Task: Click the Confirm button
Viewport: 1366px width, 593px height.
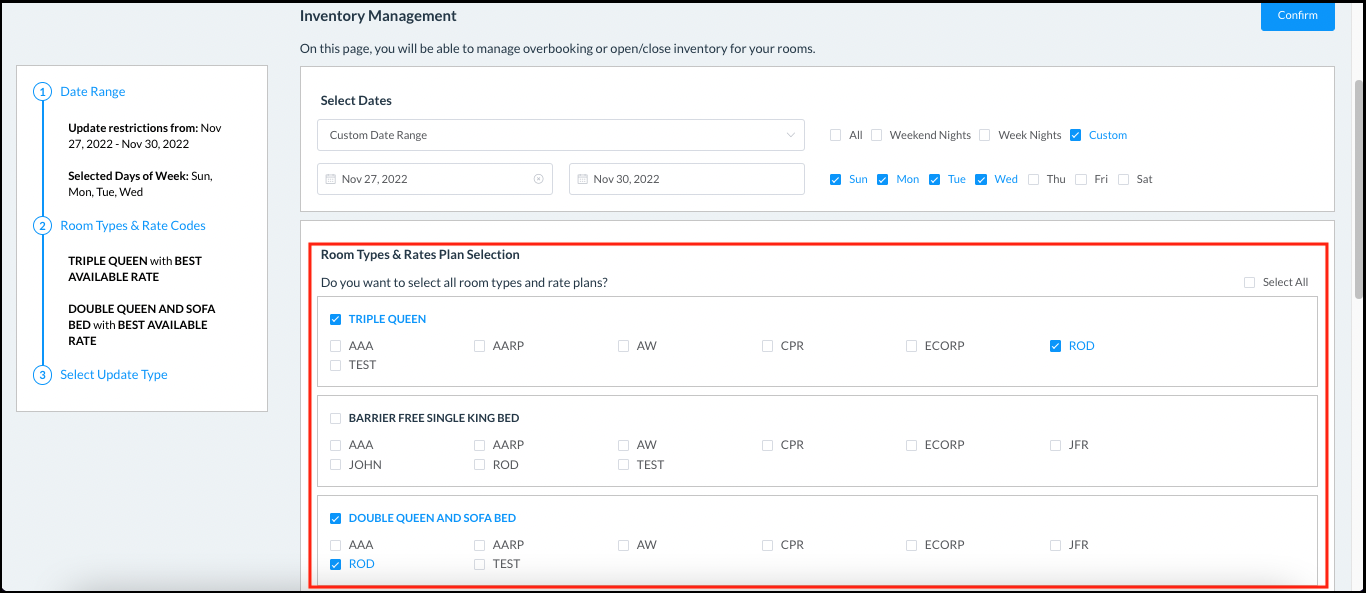Action: pyautogui.click(x=1297, y=15)
